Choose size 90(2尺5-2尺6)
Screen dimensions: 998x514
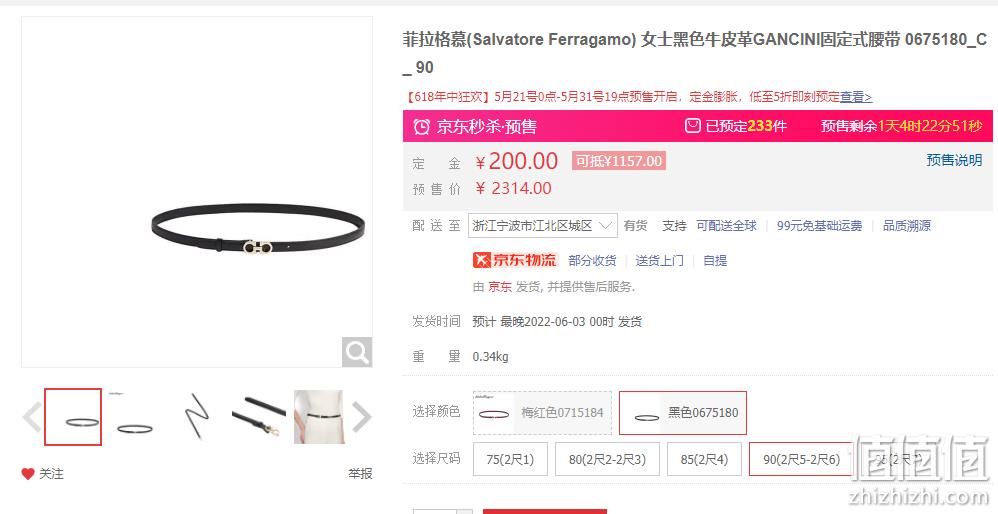801,459
